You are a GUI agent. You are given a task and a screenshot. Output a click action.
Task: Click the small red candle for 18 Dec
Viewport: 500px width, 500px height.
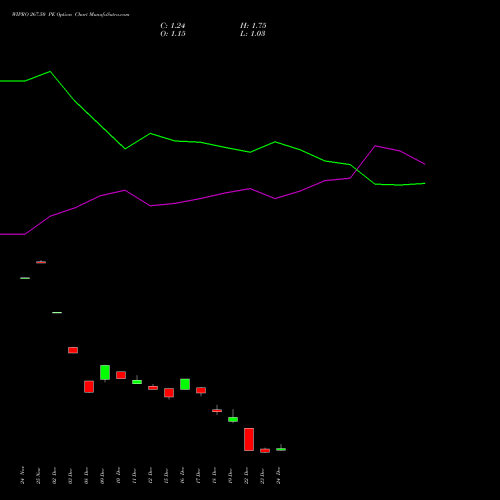(x=217, y=411)
